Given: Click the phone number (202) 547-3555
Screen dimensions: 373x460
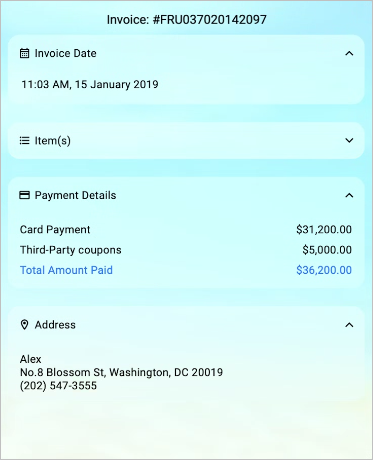Looking at the screenshot, I should click(x=58, y=386).
